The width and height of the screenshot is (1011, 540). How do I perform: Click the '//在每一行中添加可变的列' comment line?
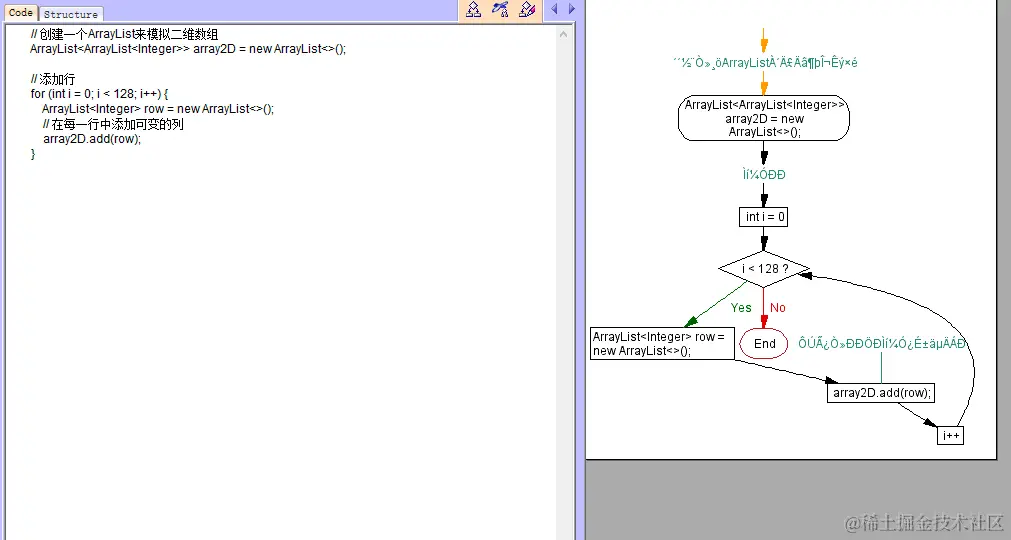113,124
